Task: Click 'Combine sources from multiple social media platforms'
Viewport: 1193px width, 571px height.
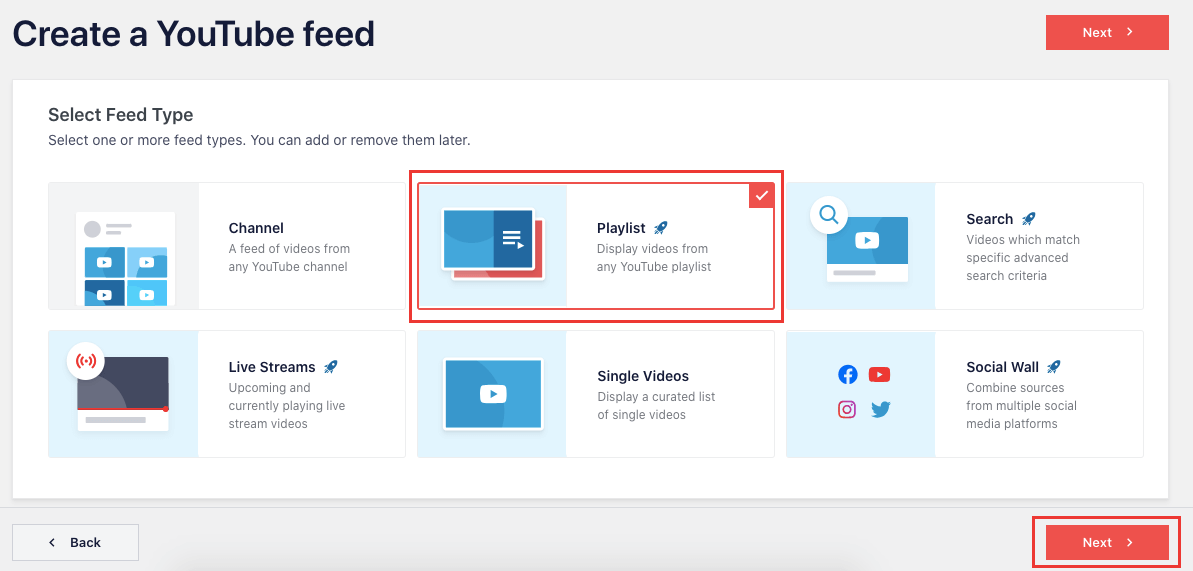Action: pos(1022,406)
